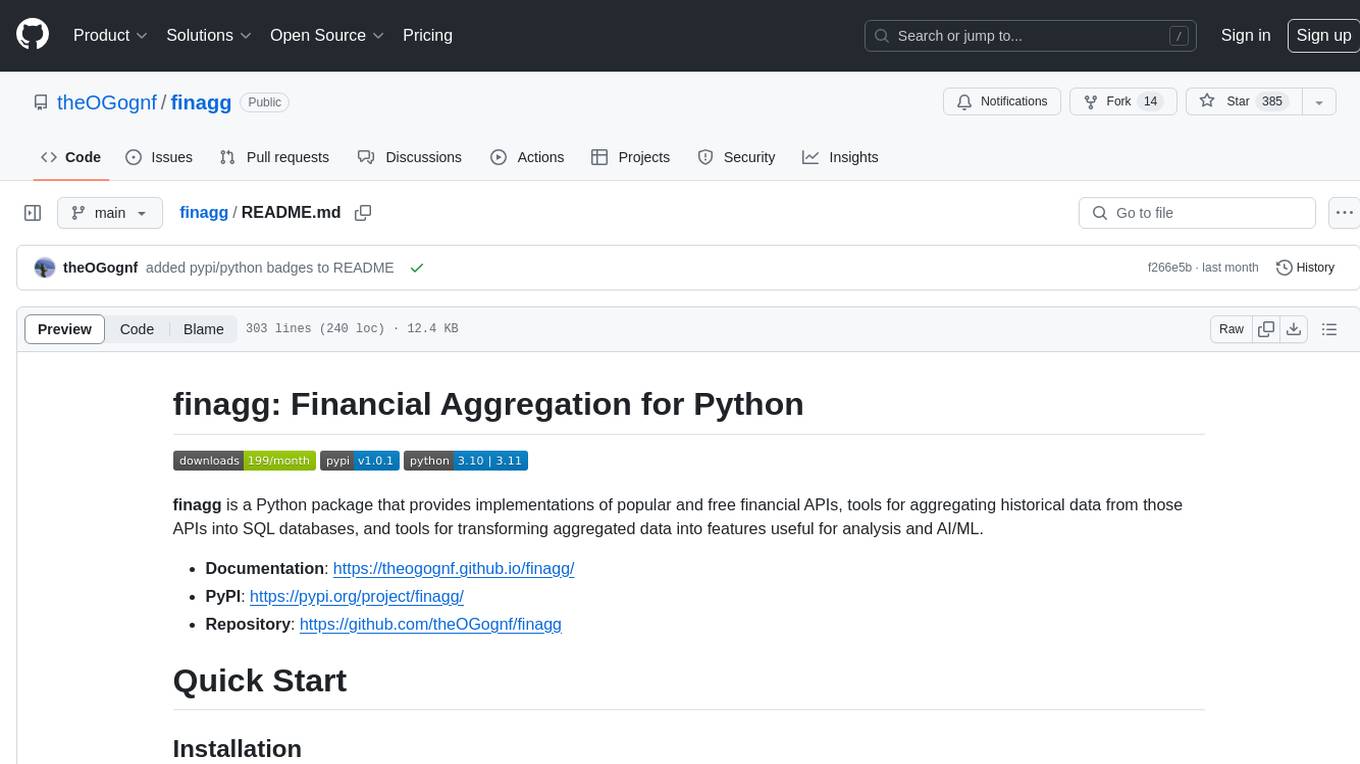Switch to the Projects tab
Viewport: 1360px width, 764px height.
(630, 157)
